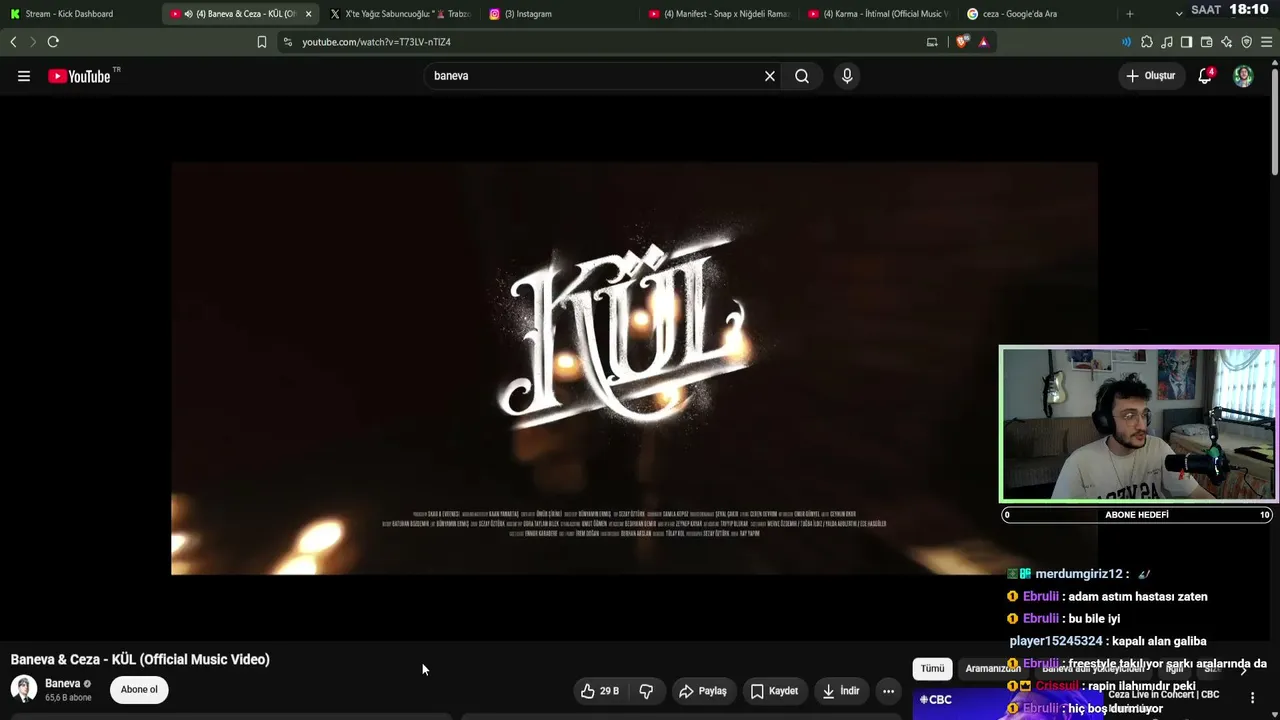Open the Brave Rewards triangle icon
Screen dimensions: 1280x720
click(x=984, y=42)
